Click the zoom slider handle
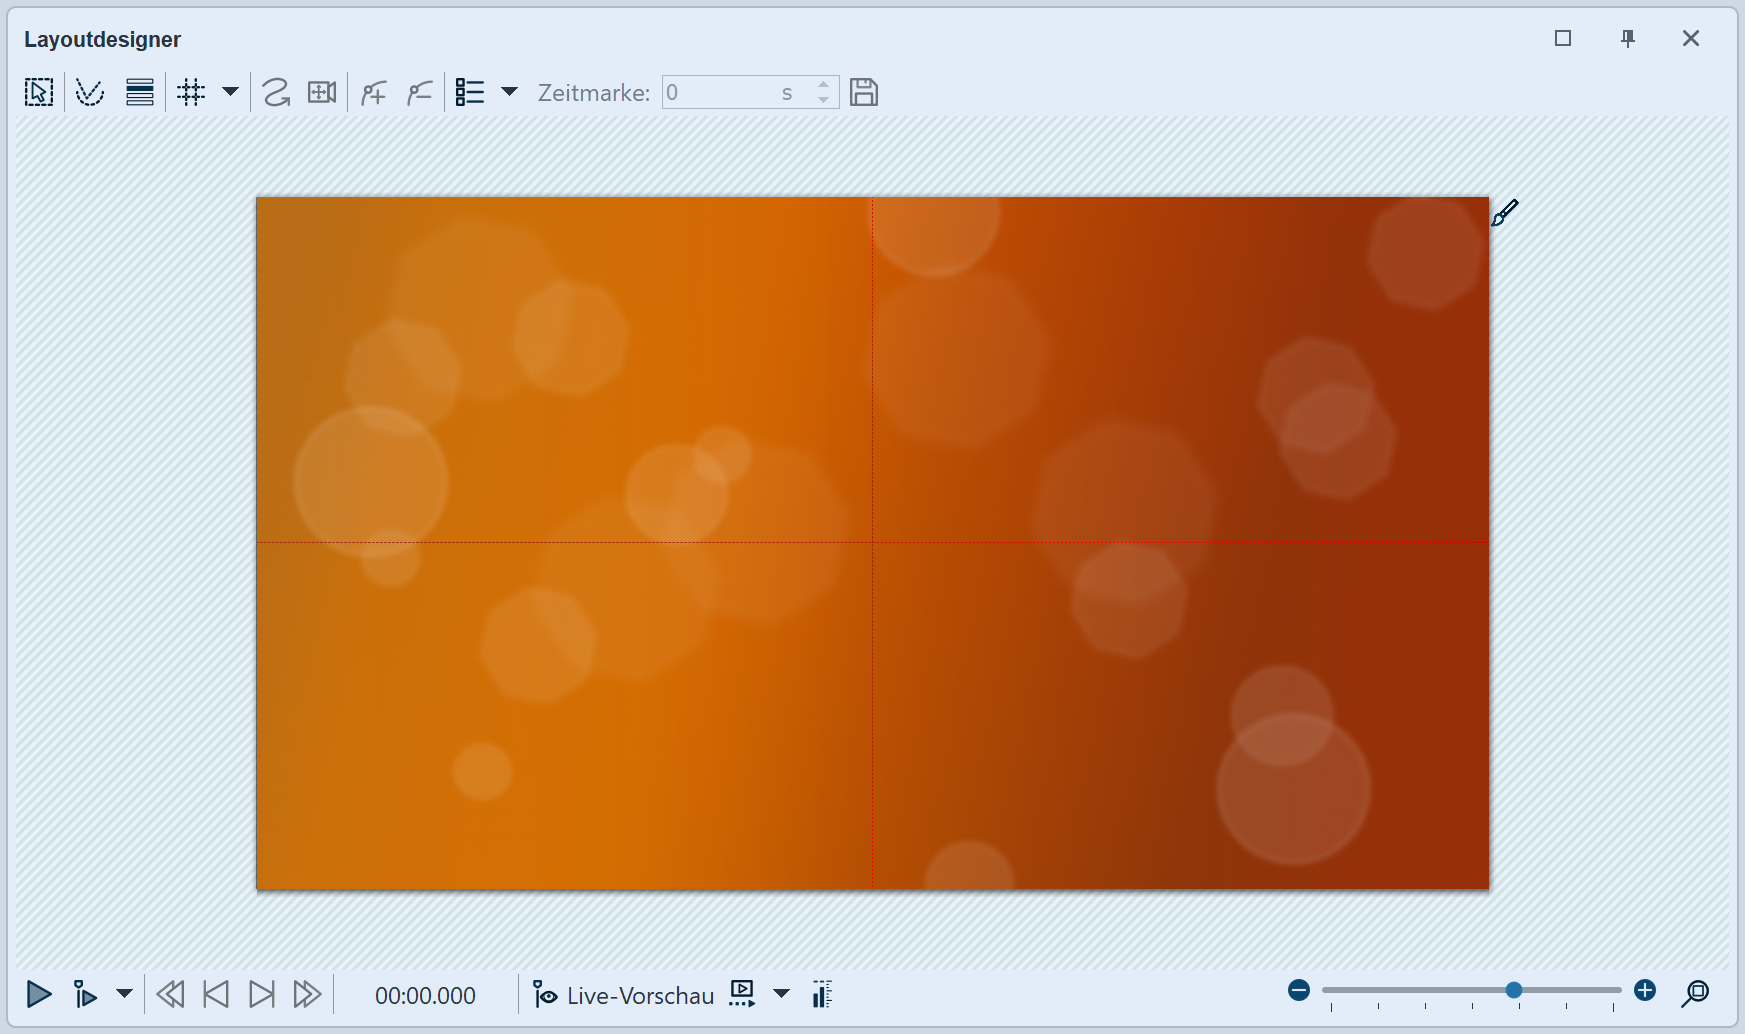Image resolution: width=1745 pixels, height=1034 pixels. click(1514, 990)
